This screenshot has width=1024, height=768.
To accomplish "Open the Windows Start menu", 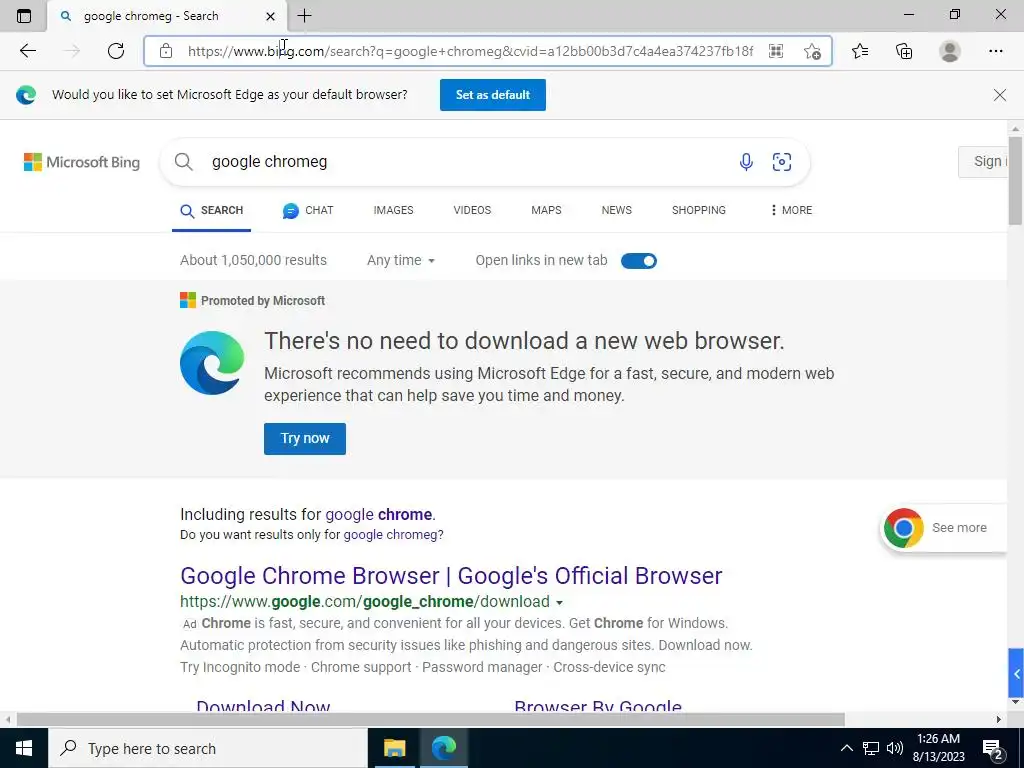I will (x=24, y=748).
